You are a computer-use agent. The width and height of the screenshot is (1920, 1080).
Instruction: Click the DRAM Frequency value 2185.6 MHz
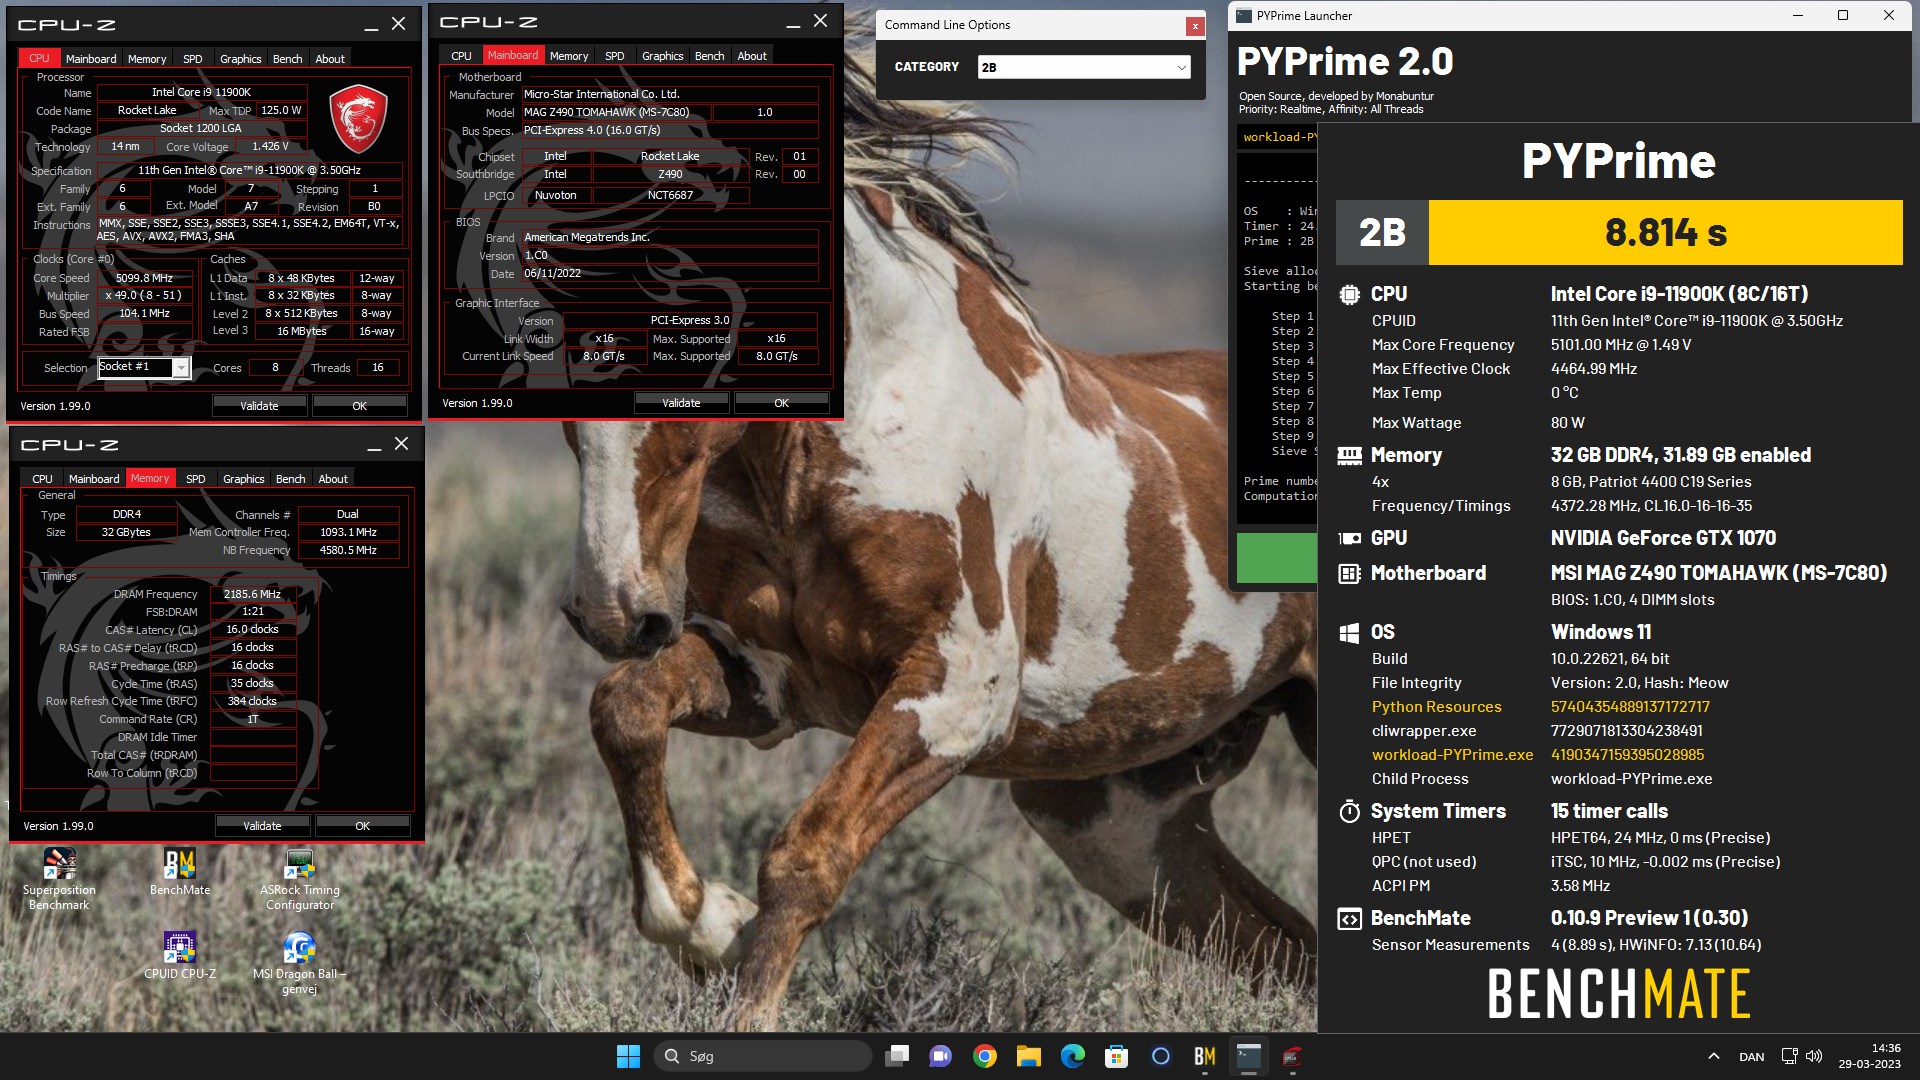(x=253, y=594)
